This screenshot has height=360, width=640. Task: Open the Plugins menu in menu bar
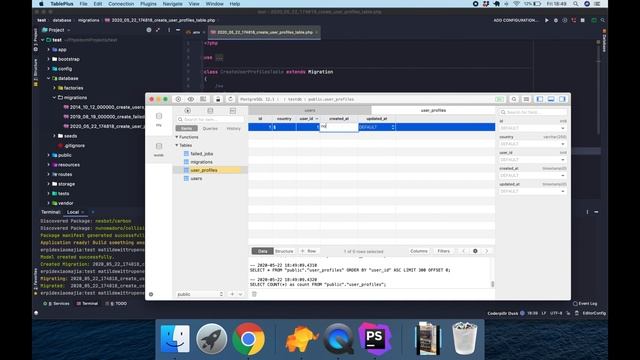tap(148, 4)
